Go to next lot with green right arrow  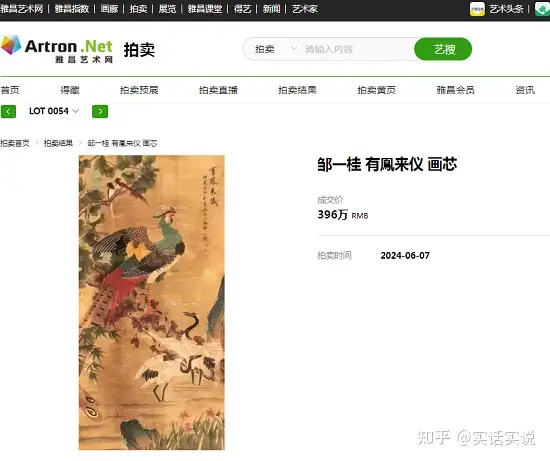coord(100,112)
